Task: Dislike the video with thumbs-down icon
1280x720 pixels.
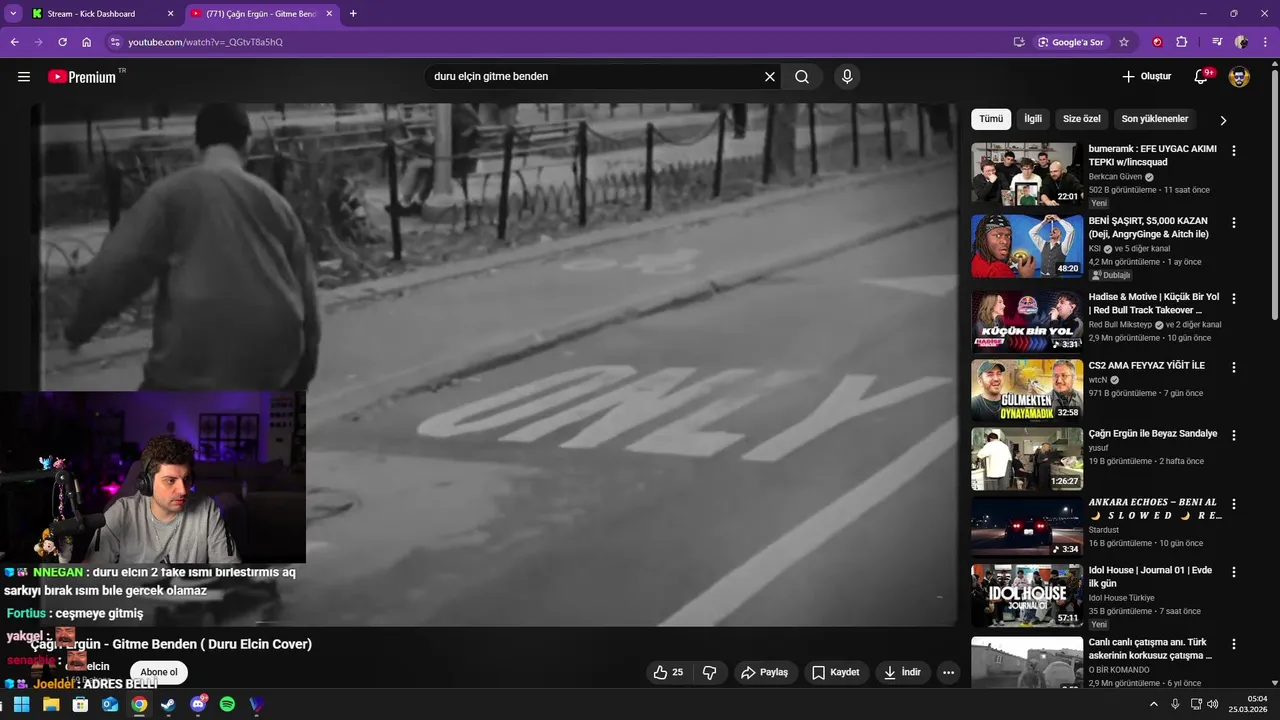Action: coord(710,673)
